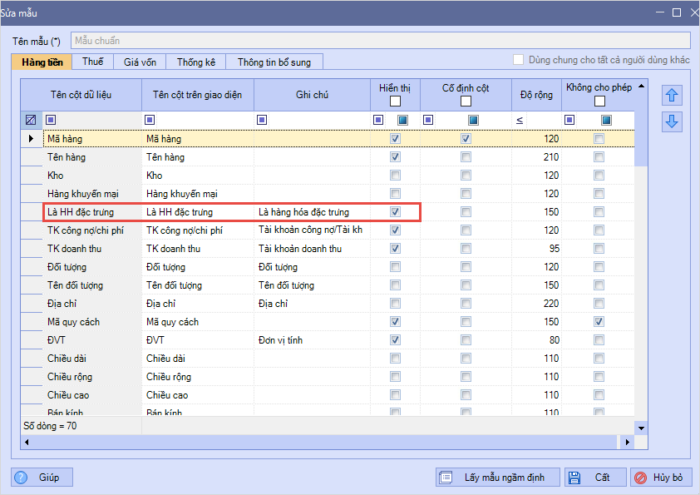Move selected row down with arrow button
700x495 pixels.
tap(672, 122)
